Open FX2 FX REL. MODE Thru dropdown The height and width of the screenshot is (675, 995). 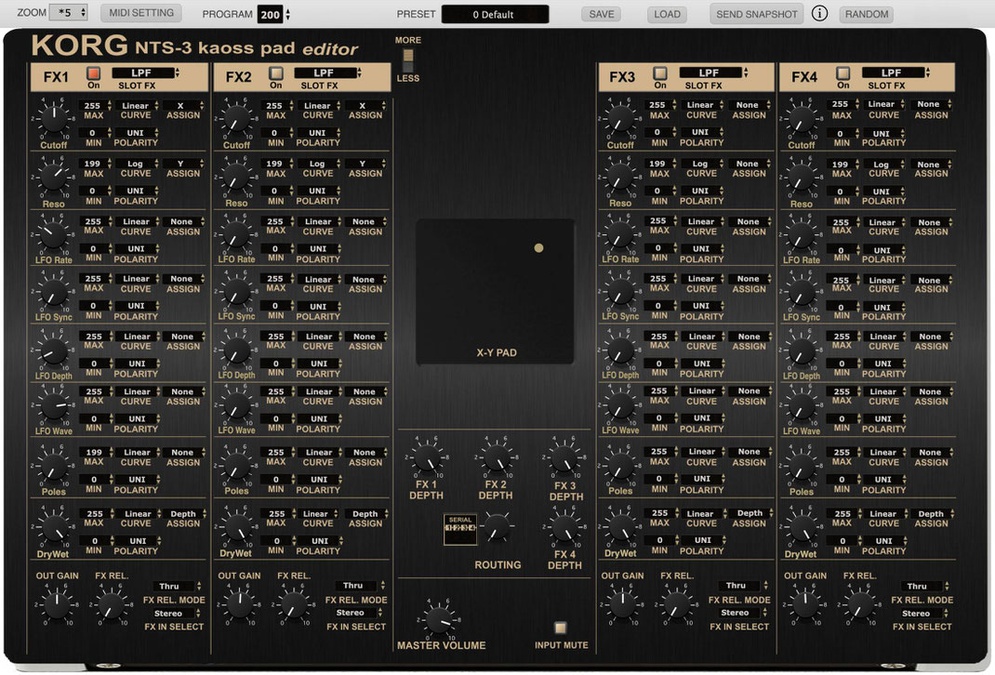tap(357, 586)
